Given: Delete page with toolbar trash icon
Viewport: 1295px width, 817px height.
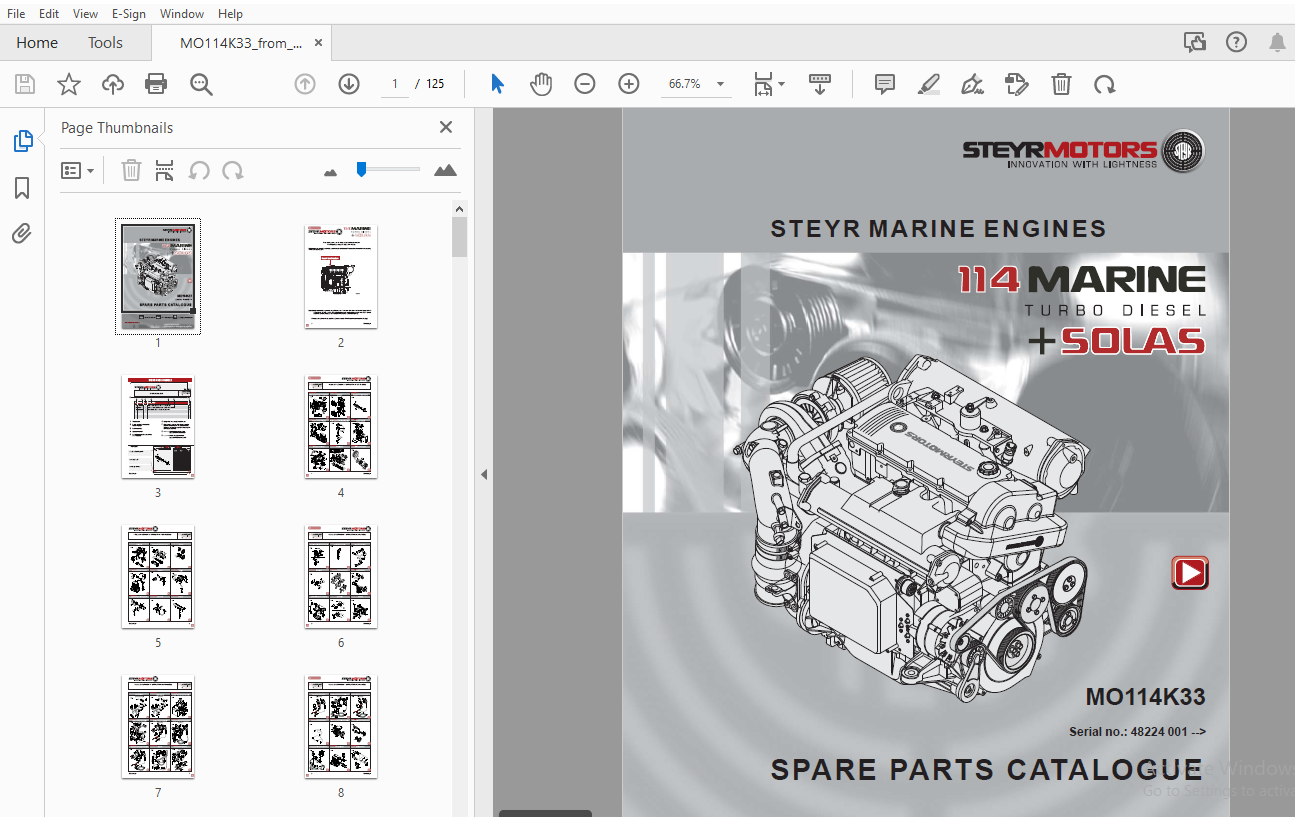Looking at the screenshot, I should coord(1061,84).
